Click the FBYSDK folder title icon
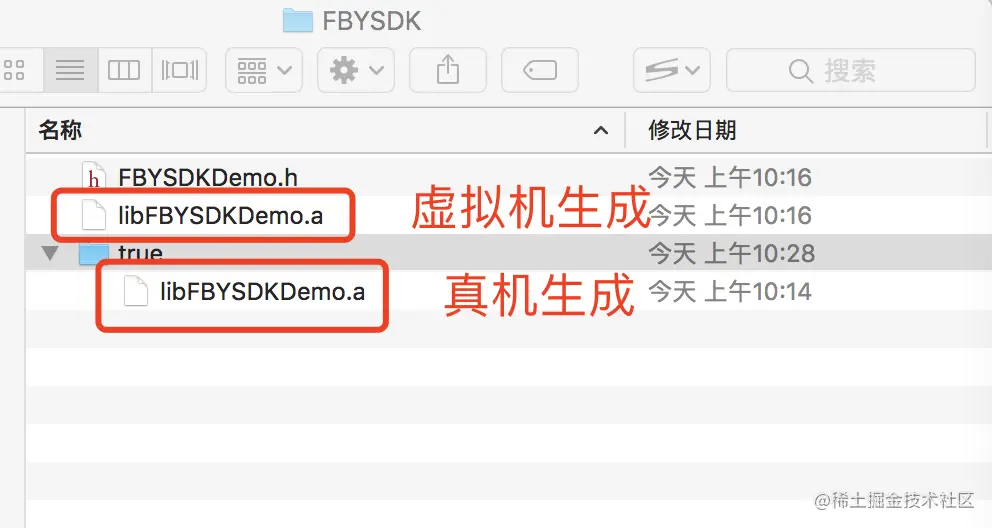The image size is (992, 528). click(x=297, y=20)
